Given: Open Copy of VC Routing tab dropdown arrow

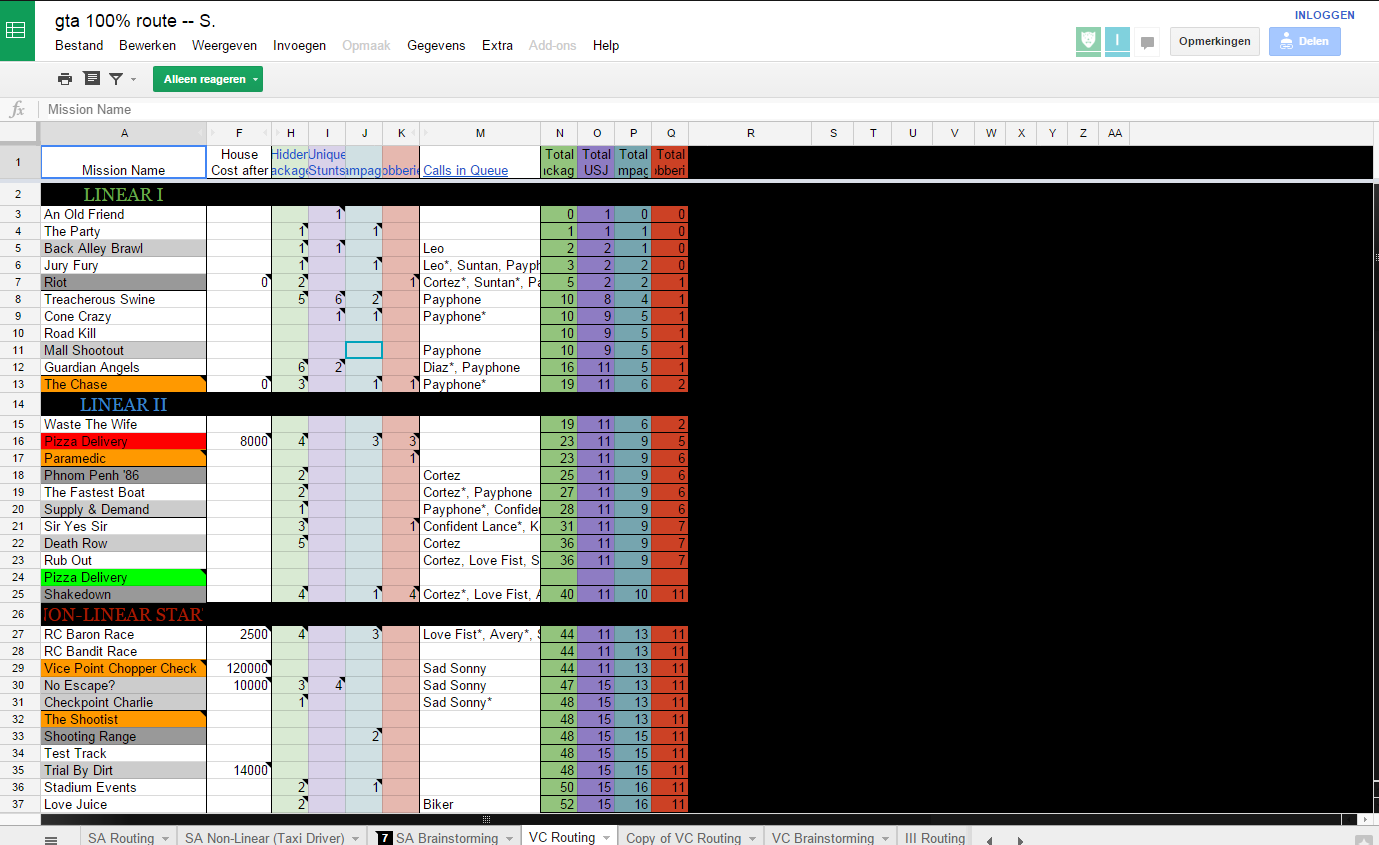Looking at the screenshot, I should pos(753,838).
